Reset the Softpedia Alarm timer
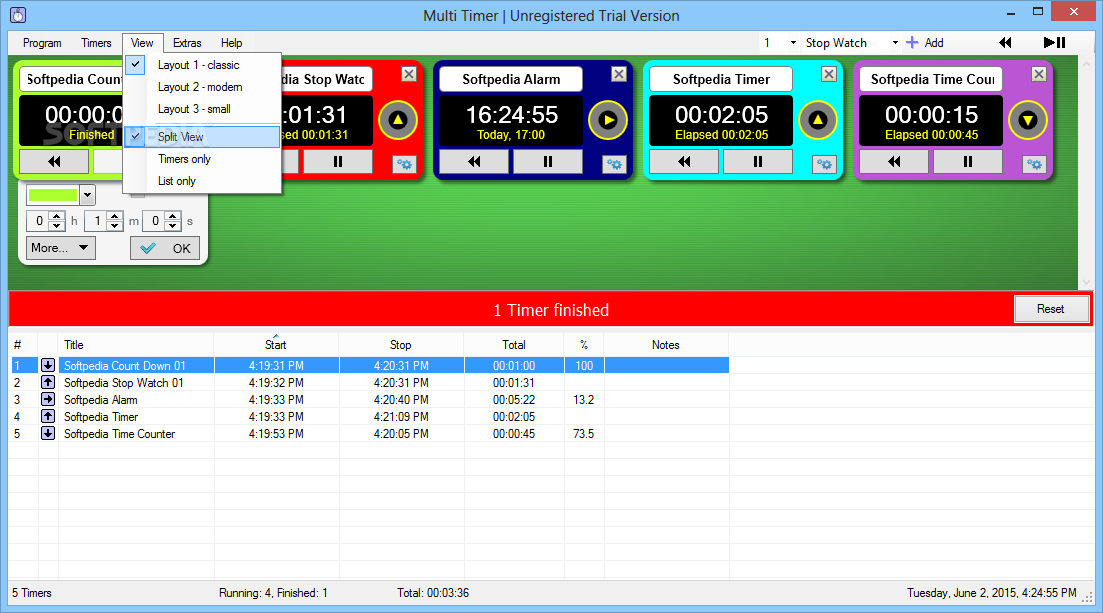Screen dimensions: 1103x613 pos(474,162)
